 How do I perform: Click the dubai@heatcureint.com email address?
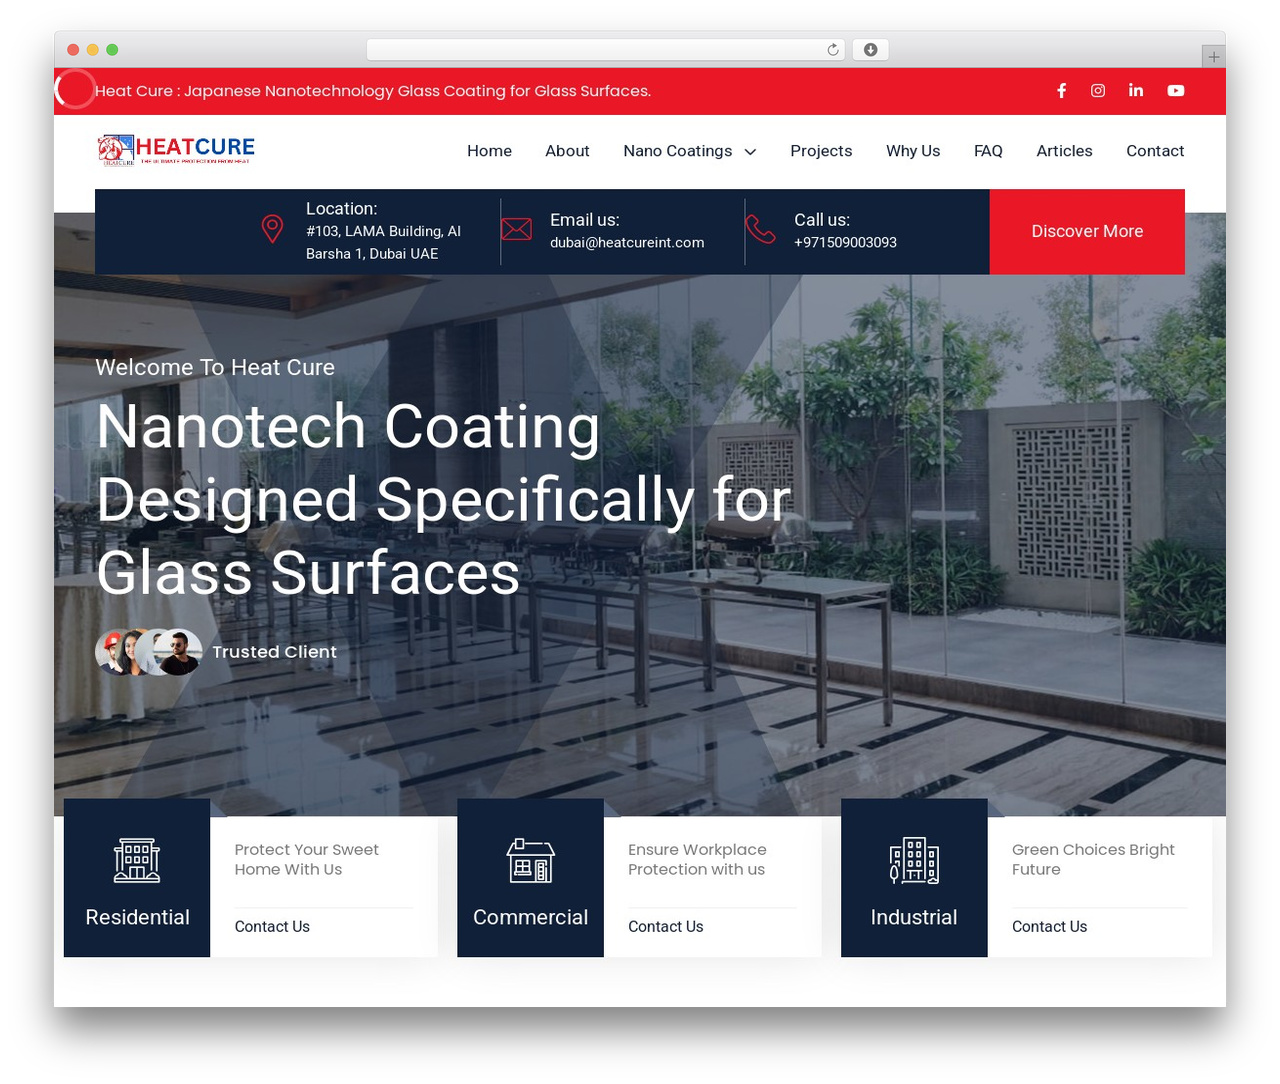tap(627, 243)
